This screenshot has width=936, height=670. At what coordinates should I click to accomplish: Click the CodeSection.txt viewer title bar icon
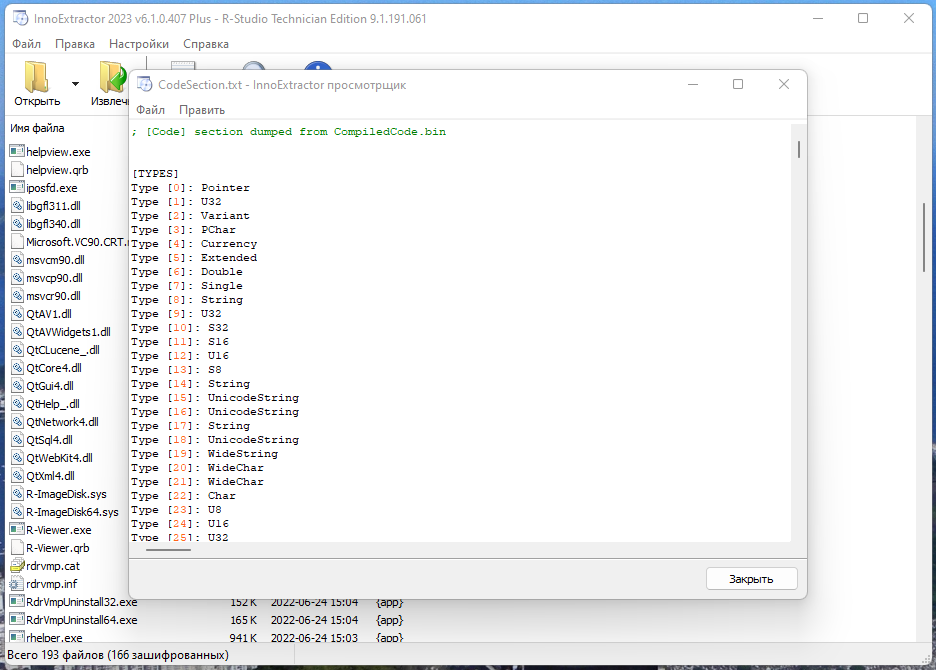pyautogui.click(x=144, y=85)
